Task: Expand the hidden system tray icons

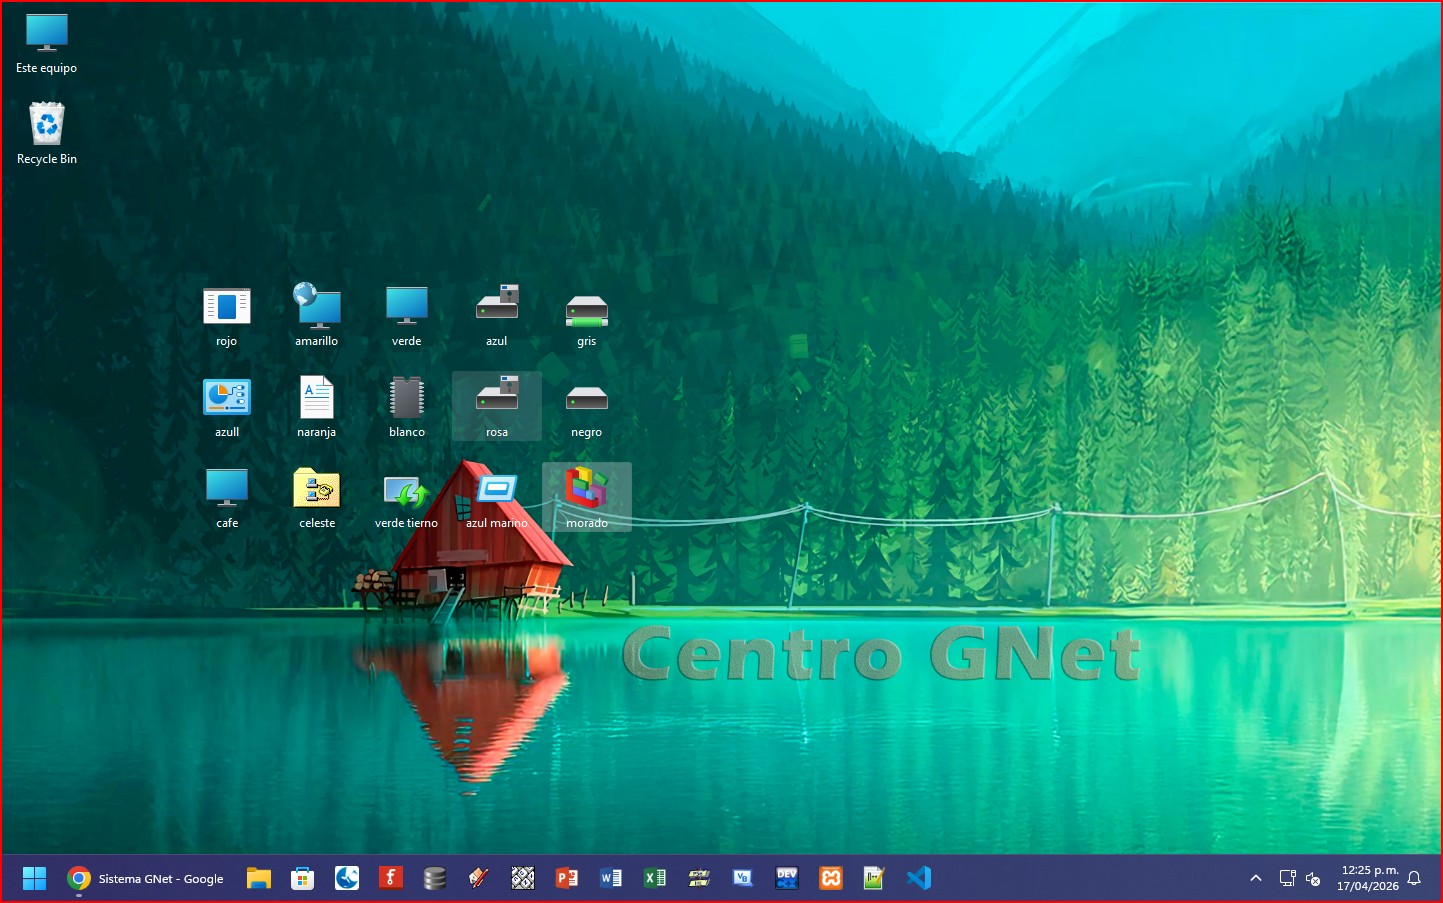Action: pyautogui.click(x=1256, y=879)
